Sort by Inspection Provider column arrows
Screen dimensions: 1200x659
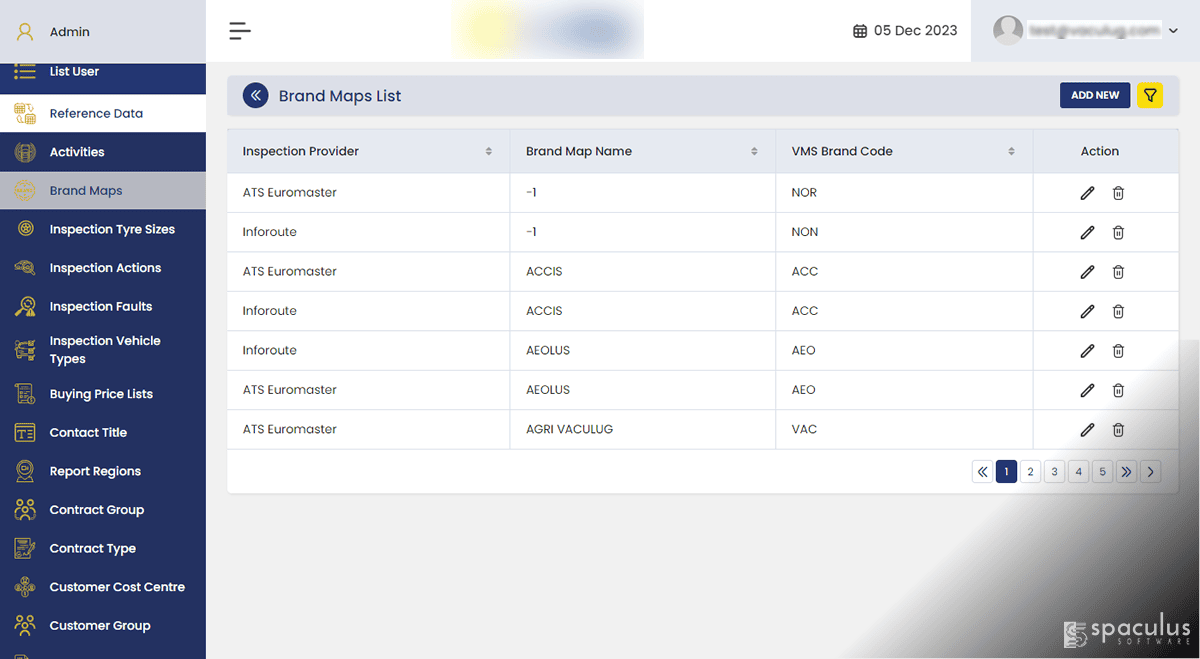click(x=489, y=151)
